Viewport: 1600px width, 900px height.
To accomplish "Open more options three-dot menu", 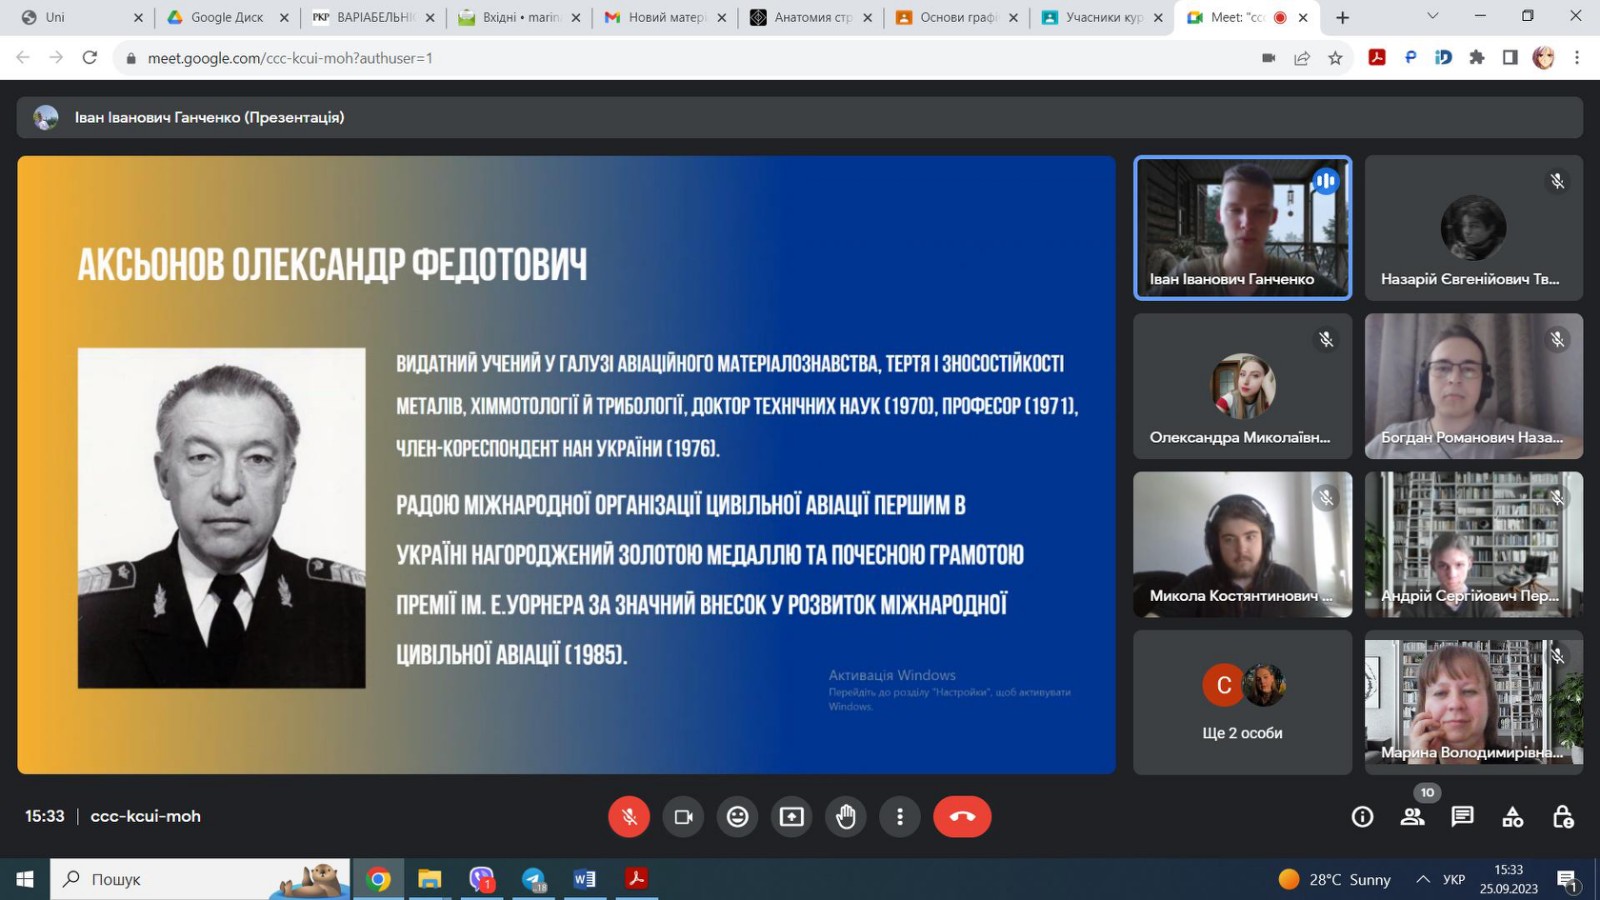I will [x=900, y=817].
